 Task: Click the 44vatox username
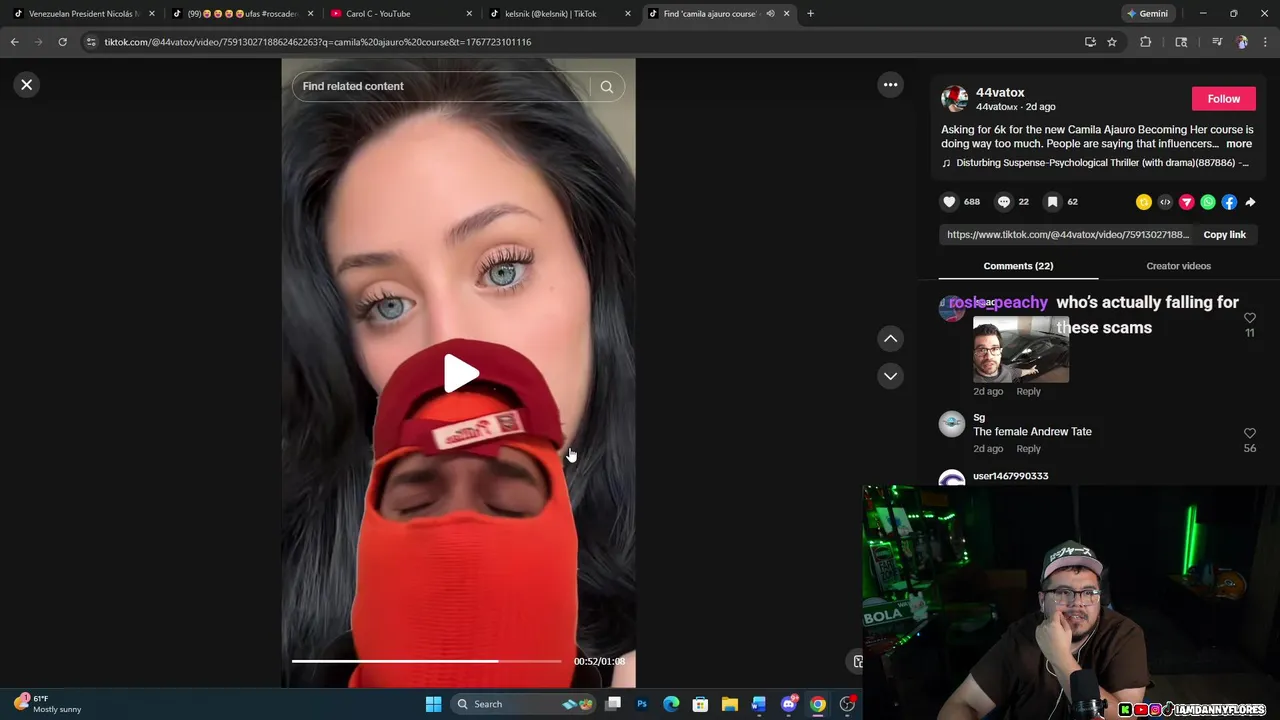click(1000, 92)
